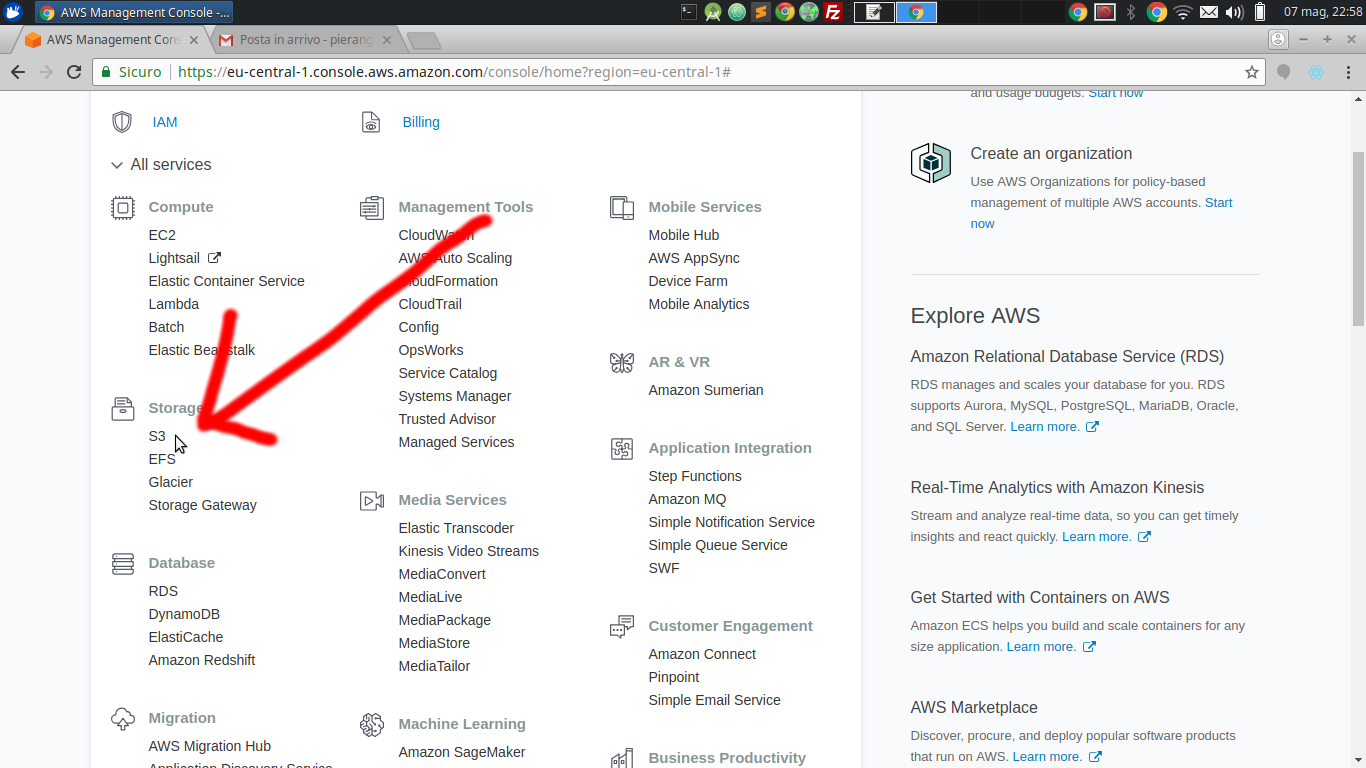This screenshot has height=768, width=1366.
Task: Click the IAM shield icon
Action: [x=122, y=122]
